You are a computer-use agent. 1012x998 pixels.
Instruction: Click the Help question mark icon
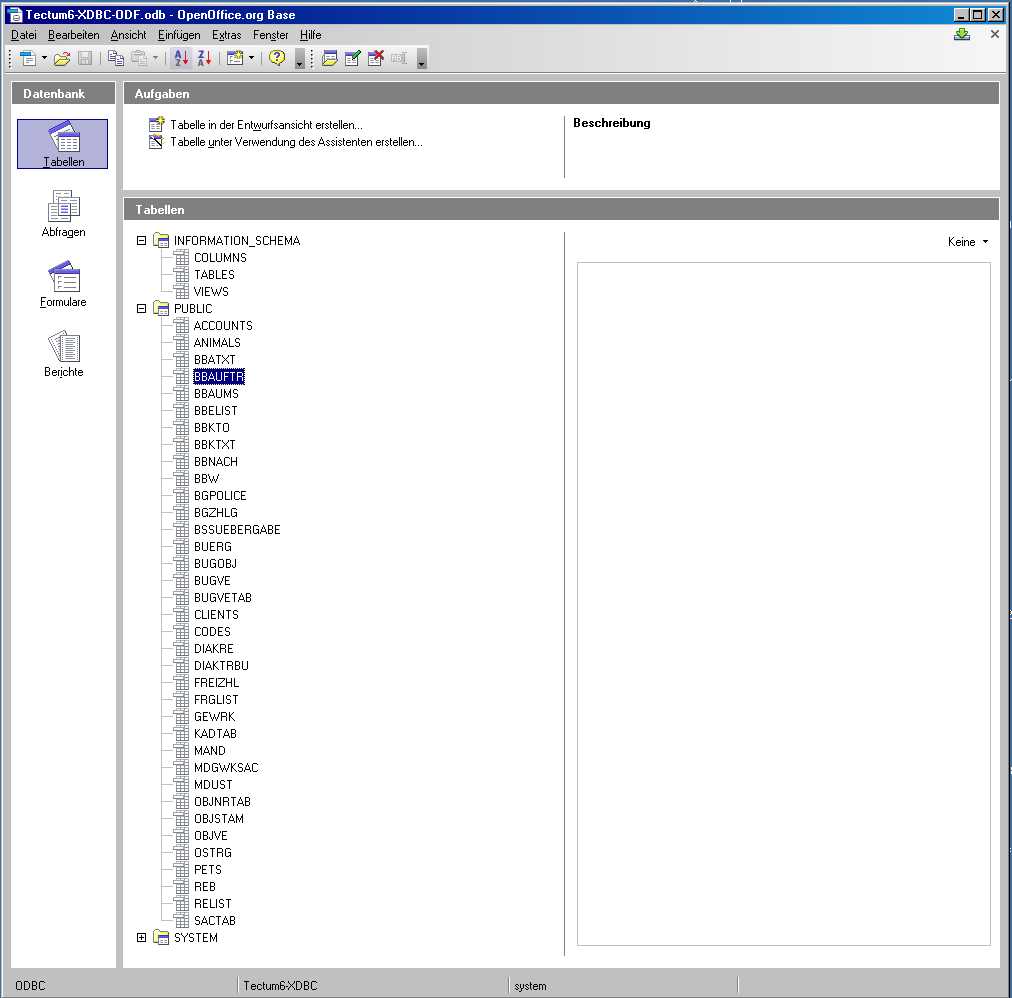[277, 58]
